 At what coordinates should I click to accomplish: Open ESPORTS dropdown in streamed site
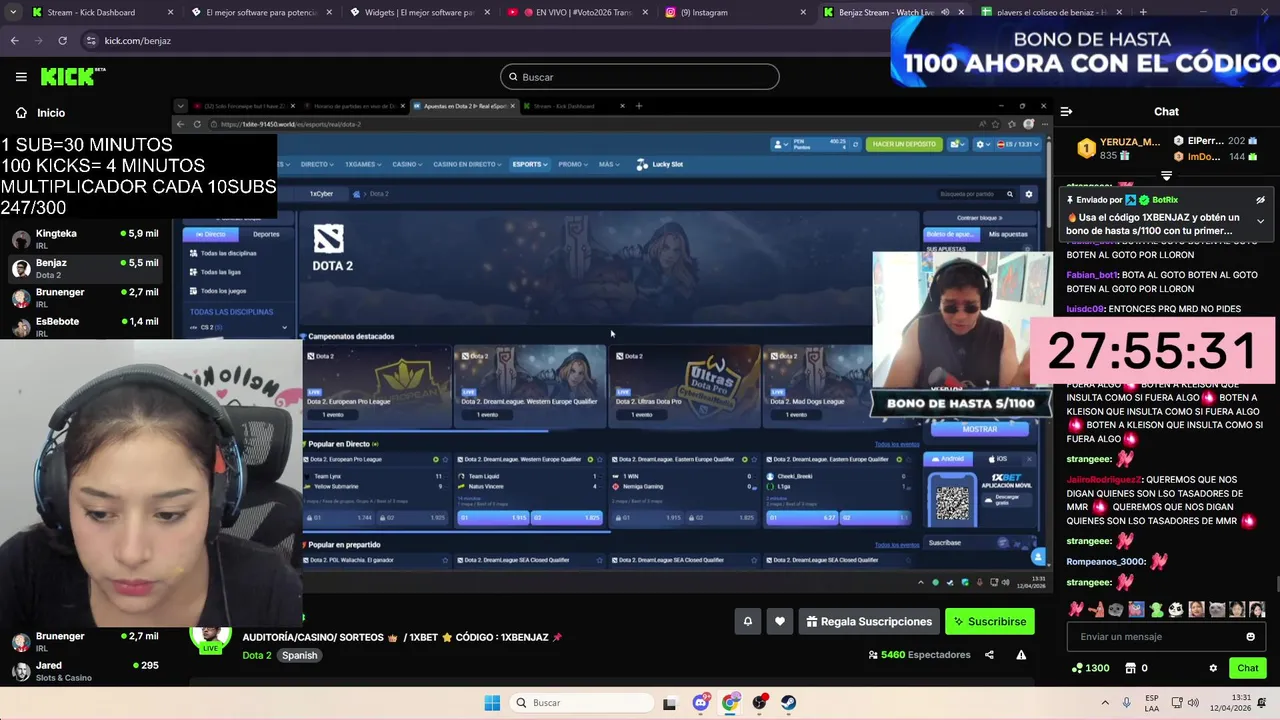click(530, 164)
